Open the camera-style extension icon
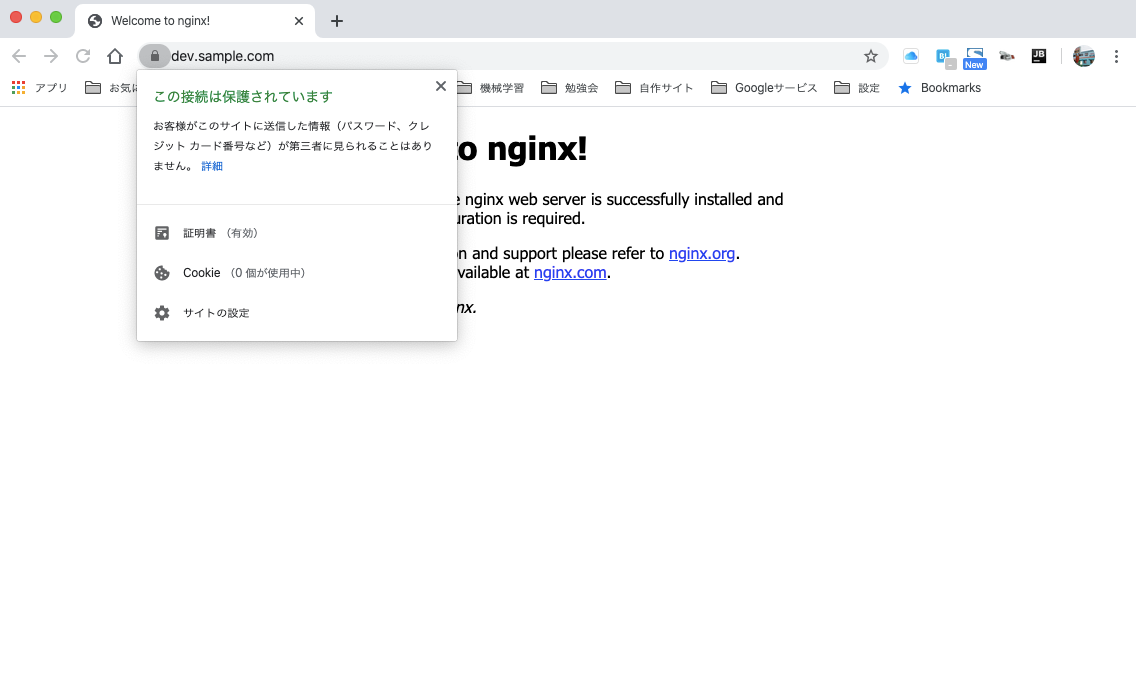The height and width of the screenshot is (683, 1136). [x=1007, y=56]
